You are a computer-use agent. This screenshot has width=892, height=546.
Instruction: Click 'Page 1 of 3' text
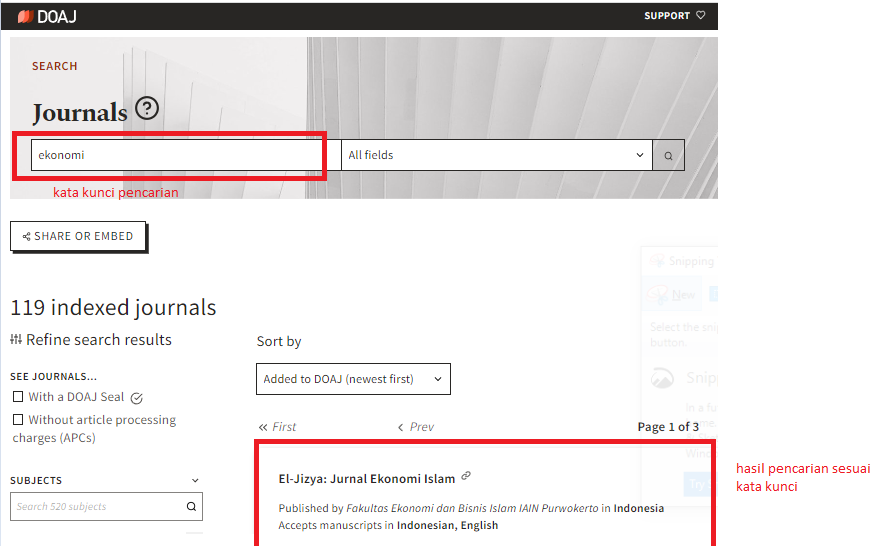[668, 427]
